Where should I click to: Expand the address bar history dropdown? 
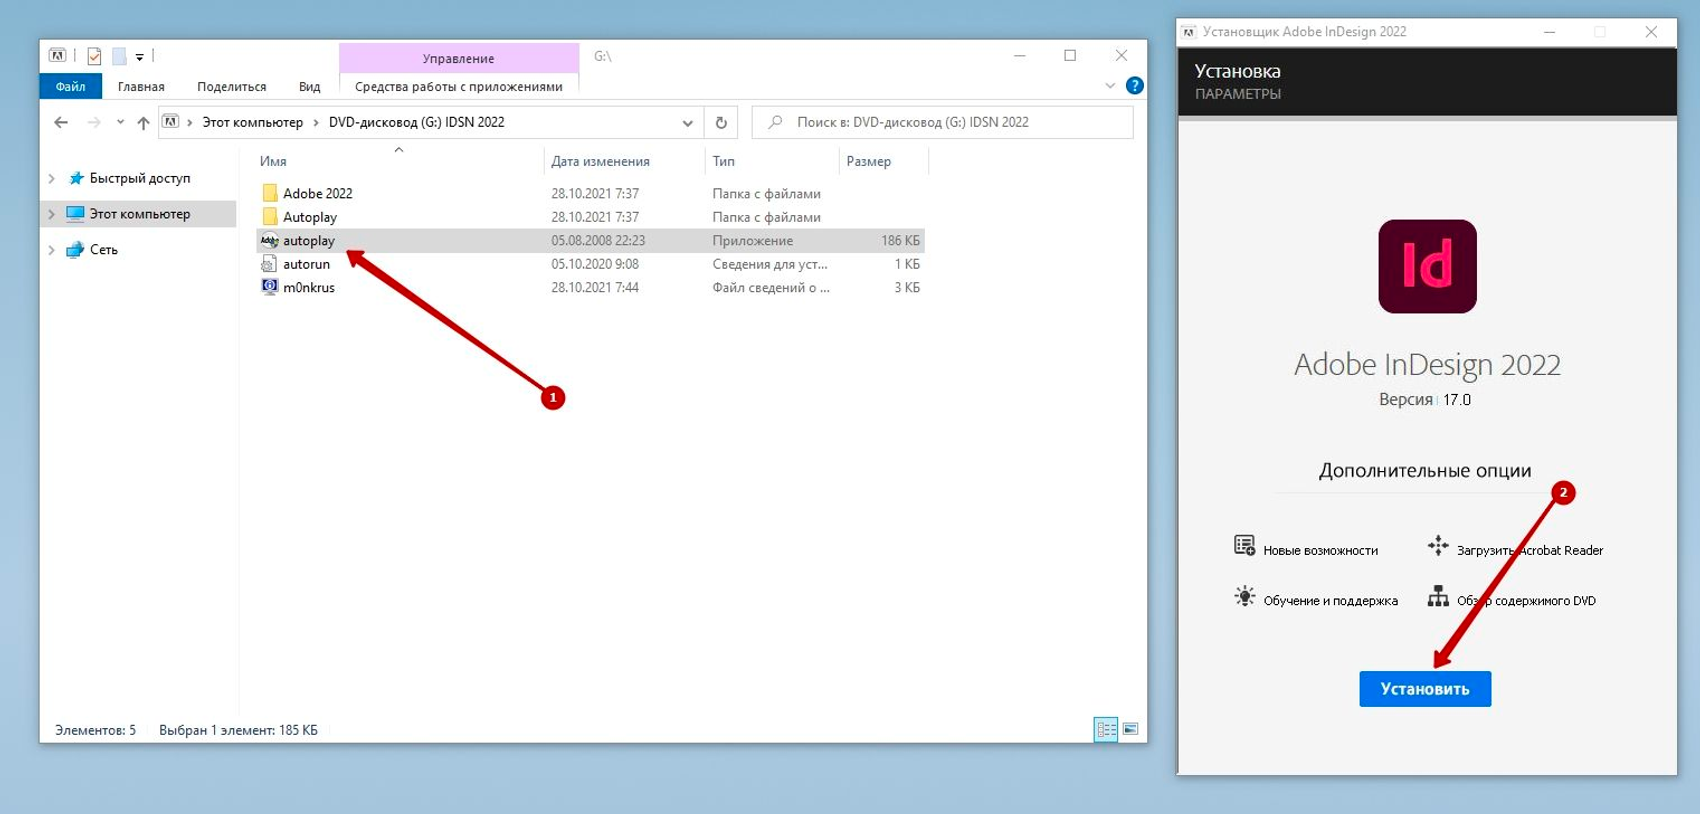688,123
